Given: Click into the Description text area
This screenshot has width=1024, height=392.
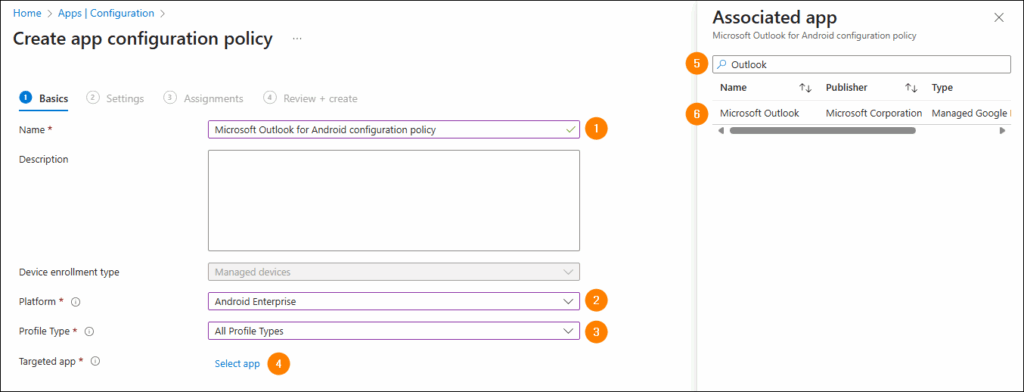Looking at the screenshot, I should pos(394,201).
